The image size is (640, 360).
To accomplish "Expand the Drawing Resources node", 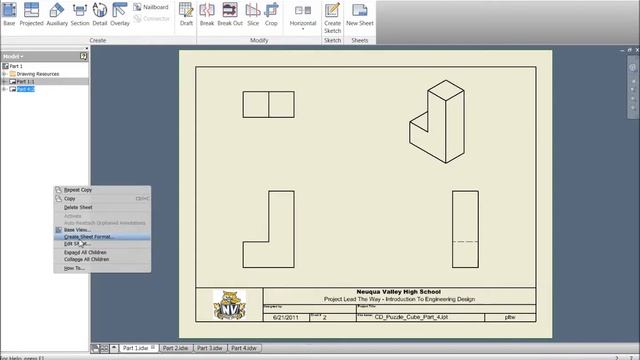I will pos(4,74).
